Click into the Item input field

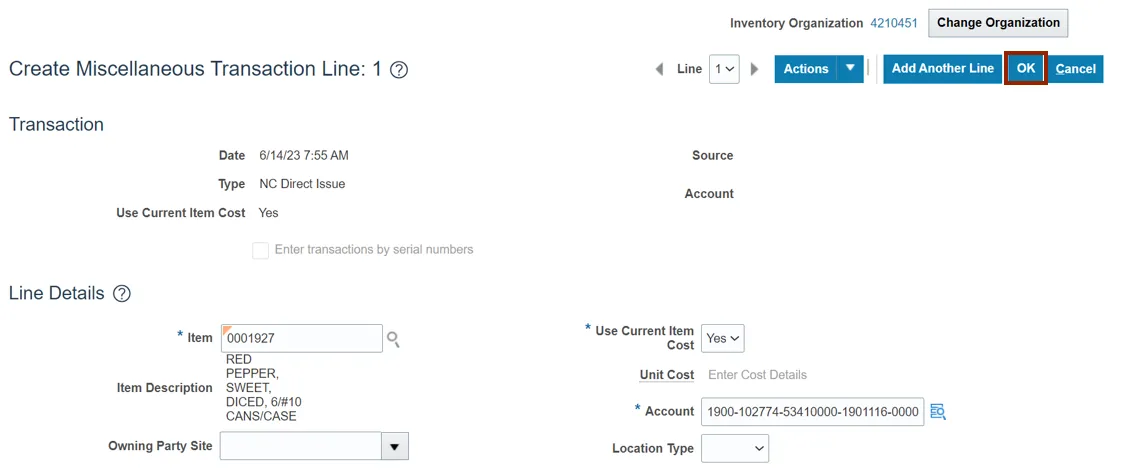301,339
